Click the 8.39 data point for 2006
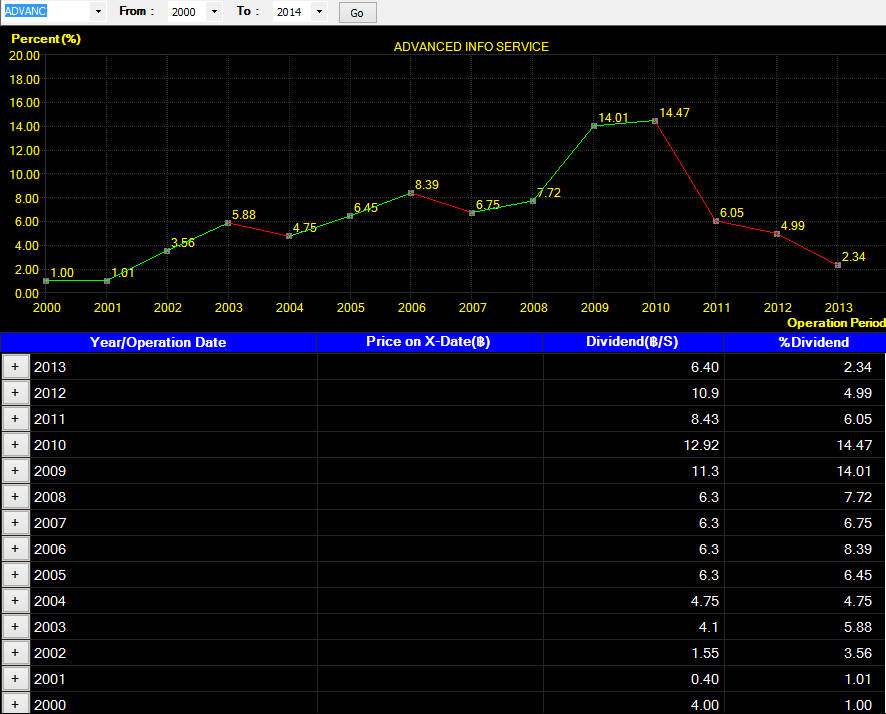 tap(411, 193)
